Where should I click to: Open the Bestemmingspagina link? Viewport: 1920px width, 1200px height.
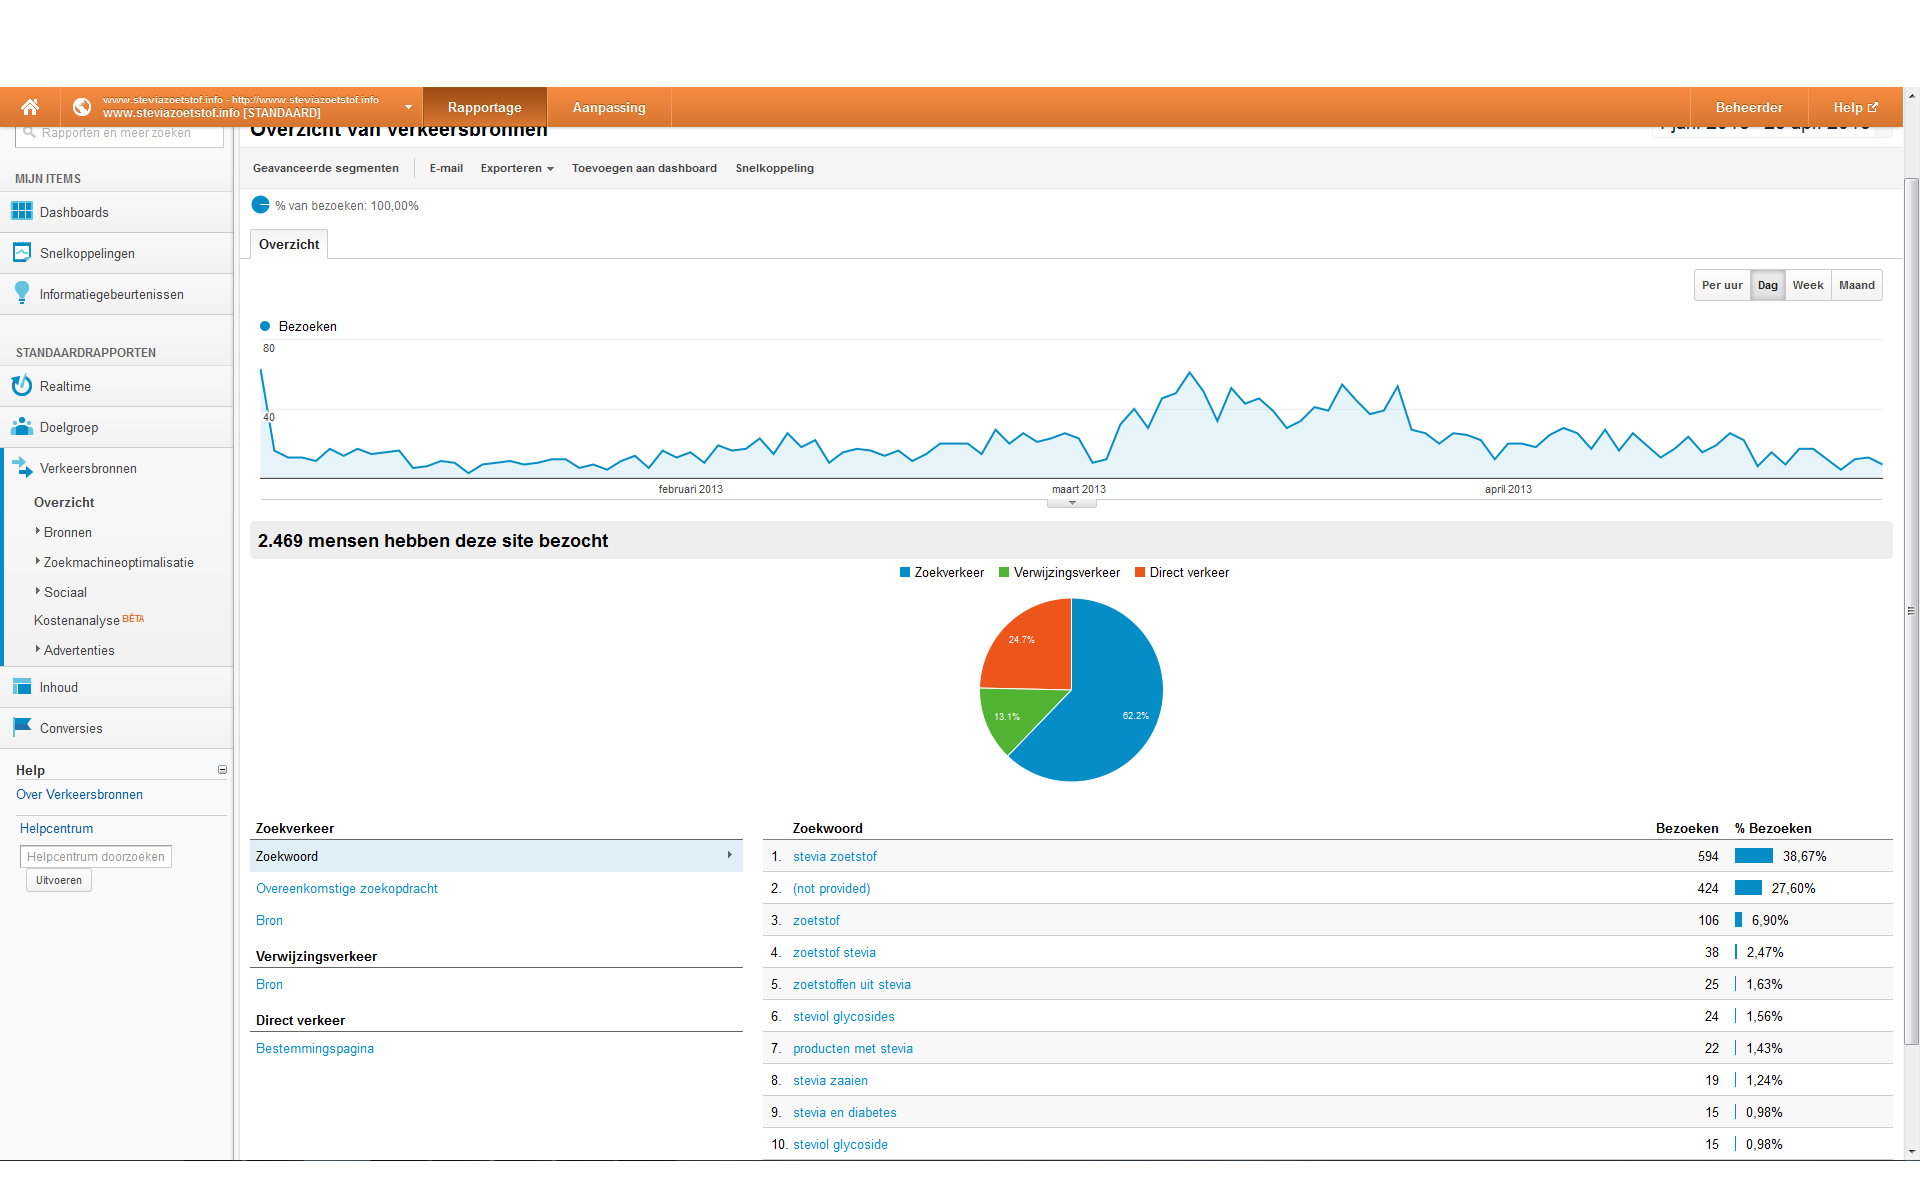tap(315, 1048)
